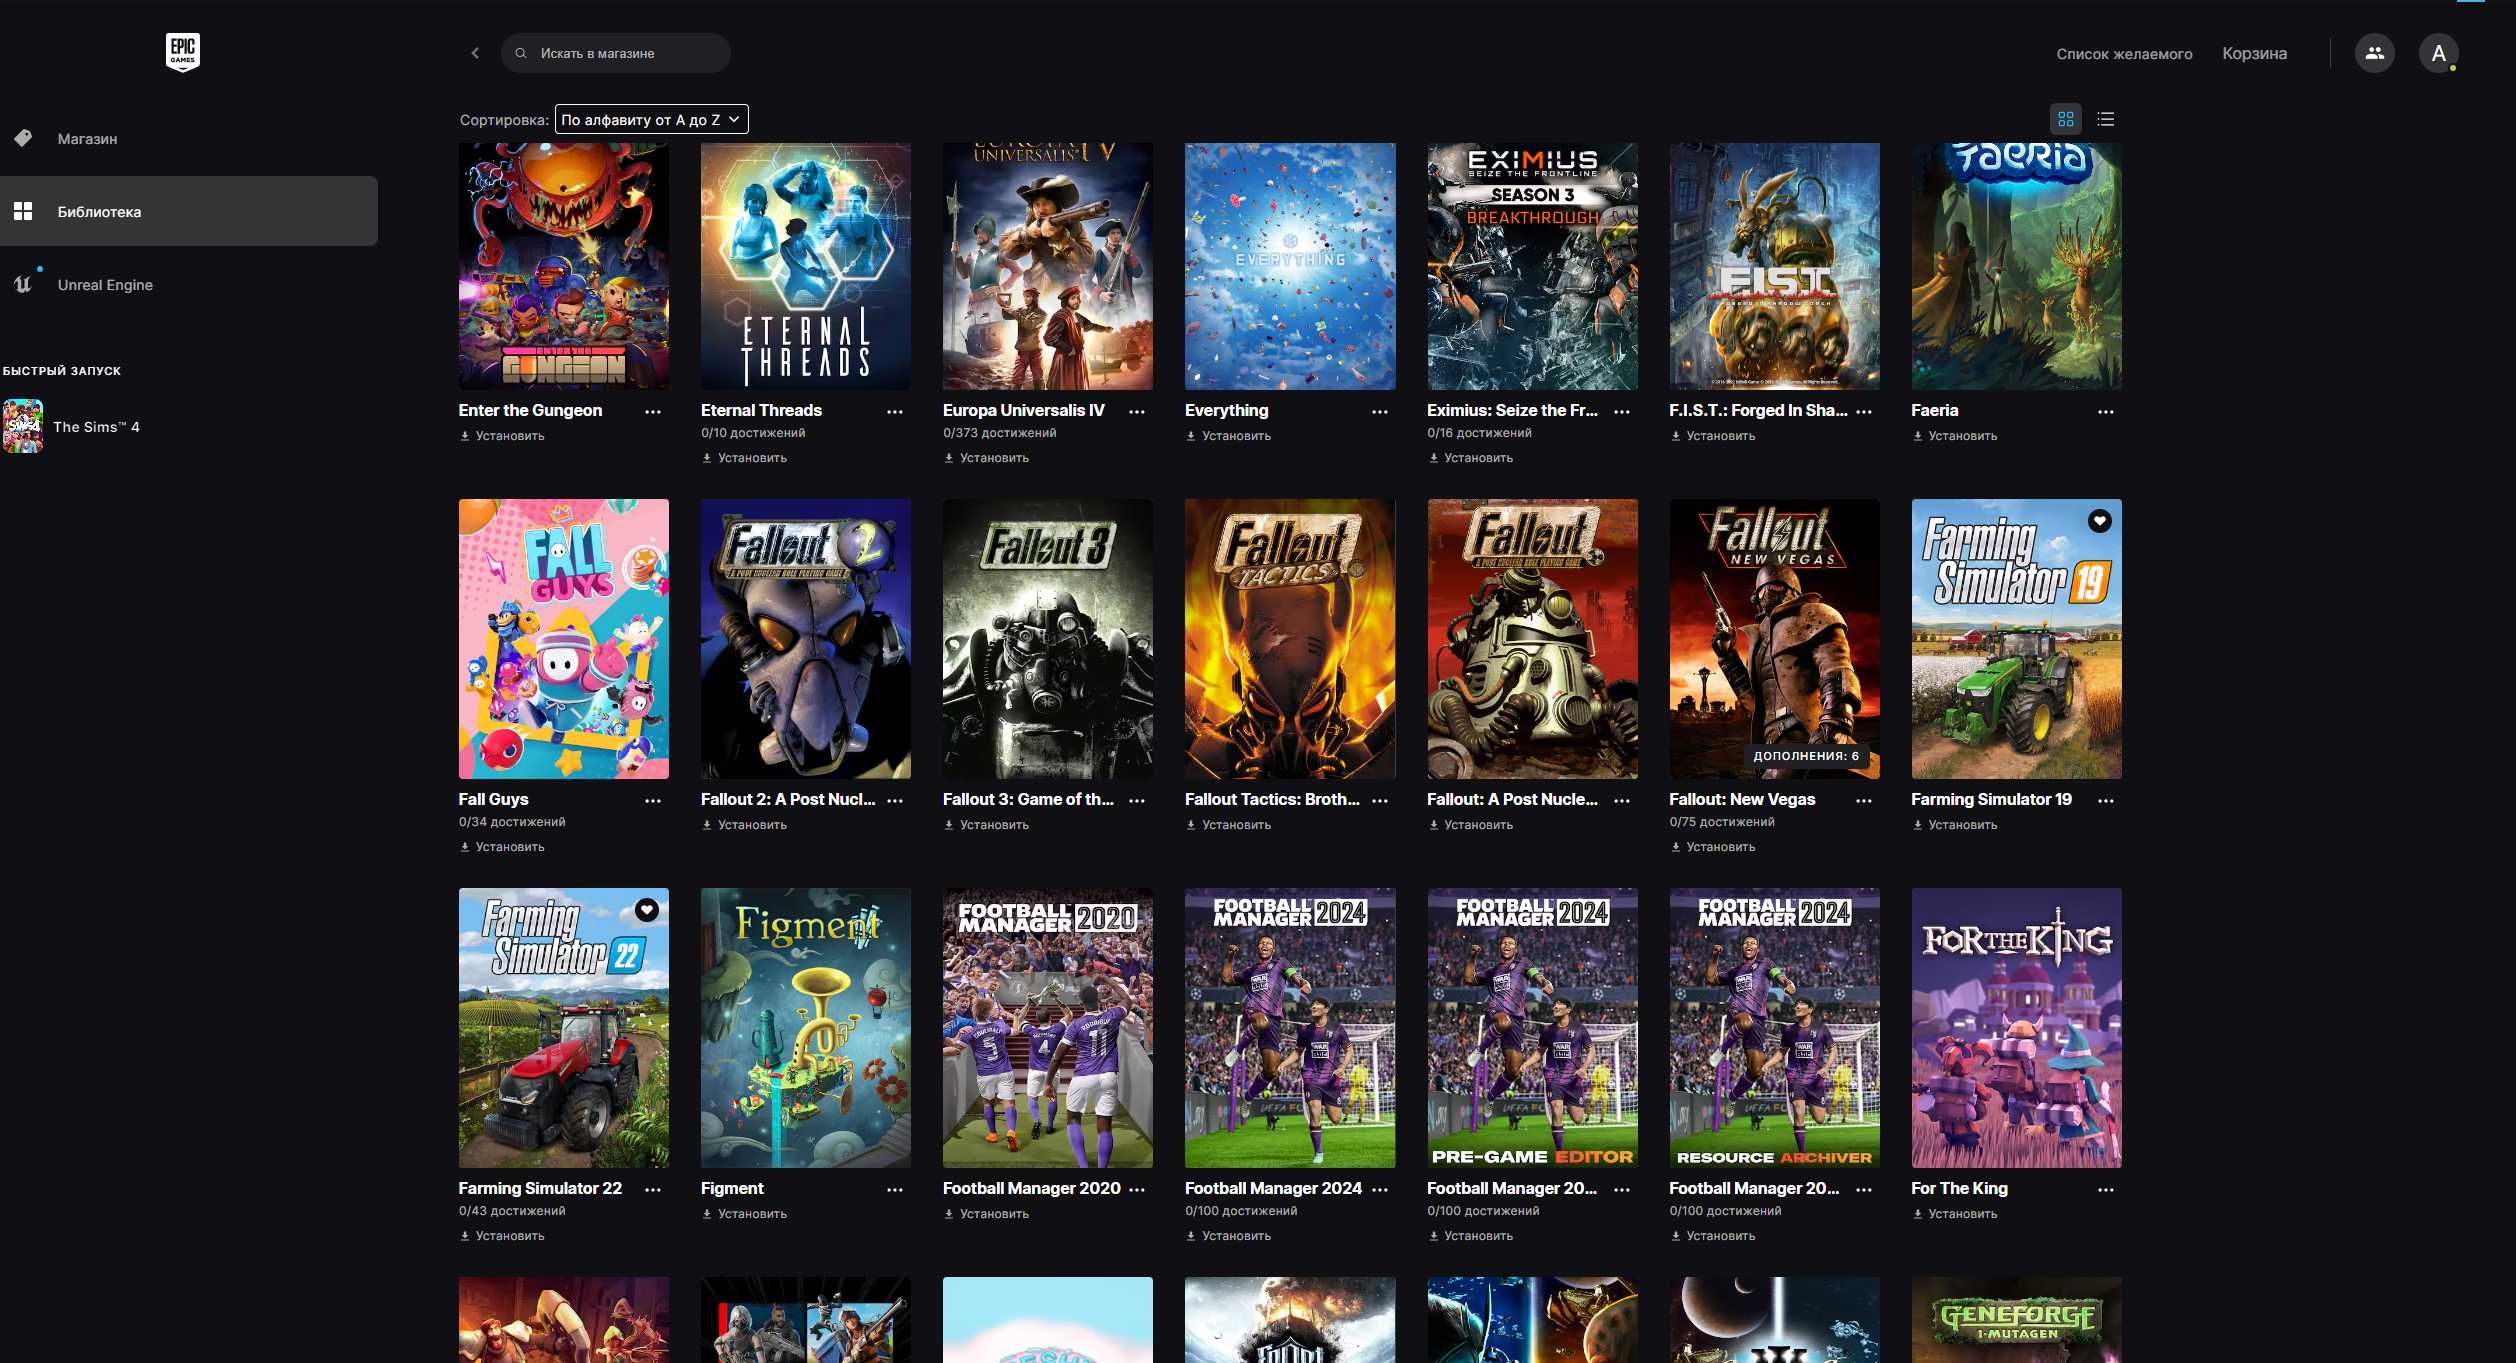The width and height of the screenshot is (2516, 1363).
Task: Open options menu for Figment
Action: coord(895,1190)
